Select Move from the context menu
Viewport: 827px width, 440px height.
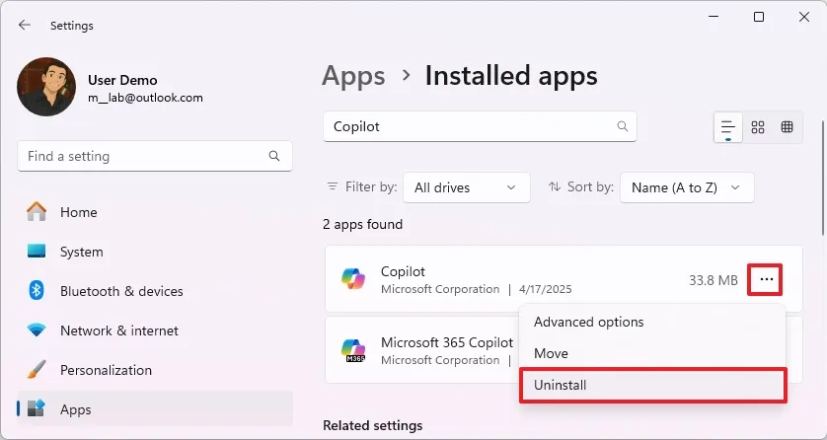pos(551,353)
